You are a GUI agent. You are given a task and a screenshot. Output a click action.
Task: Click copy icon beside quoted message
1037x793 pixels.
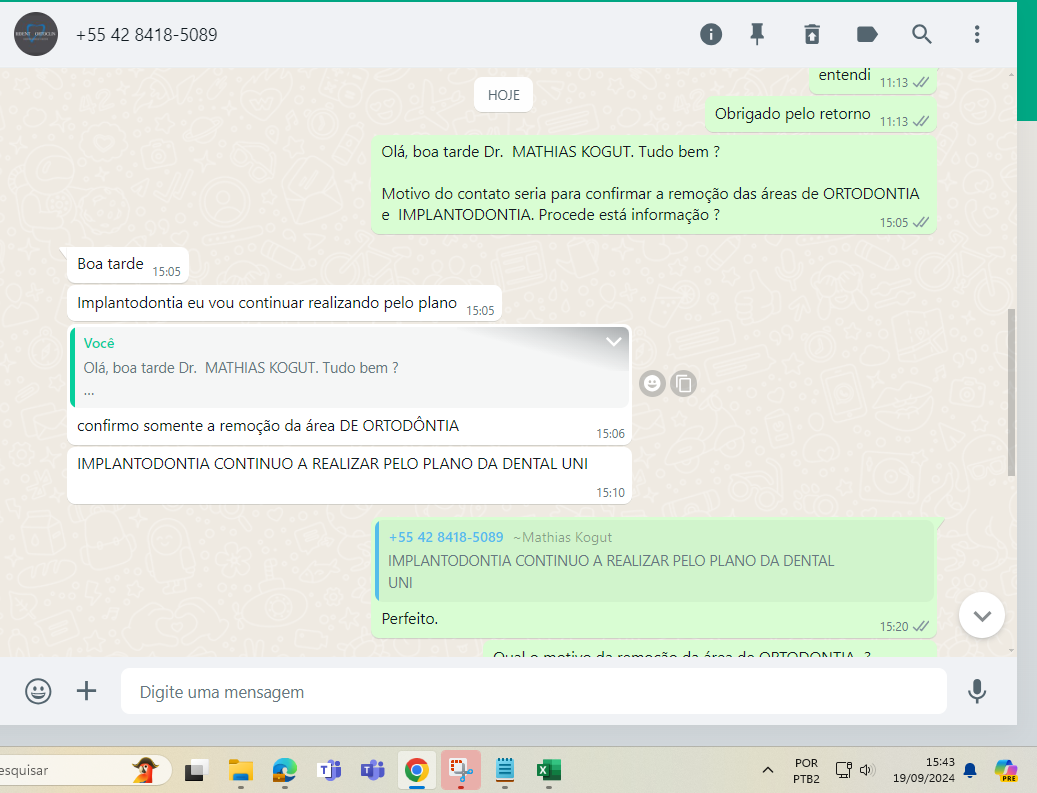[683, 383]
